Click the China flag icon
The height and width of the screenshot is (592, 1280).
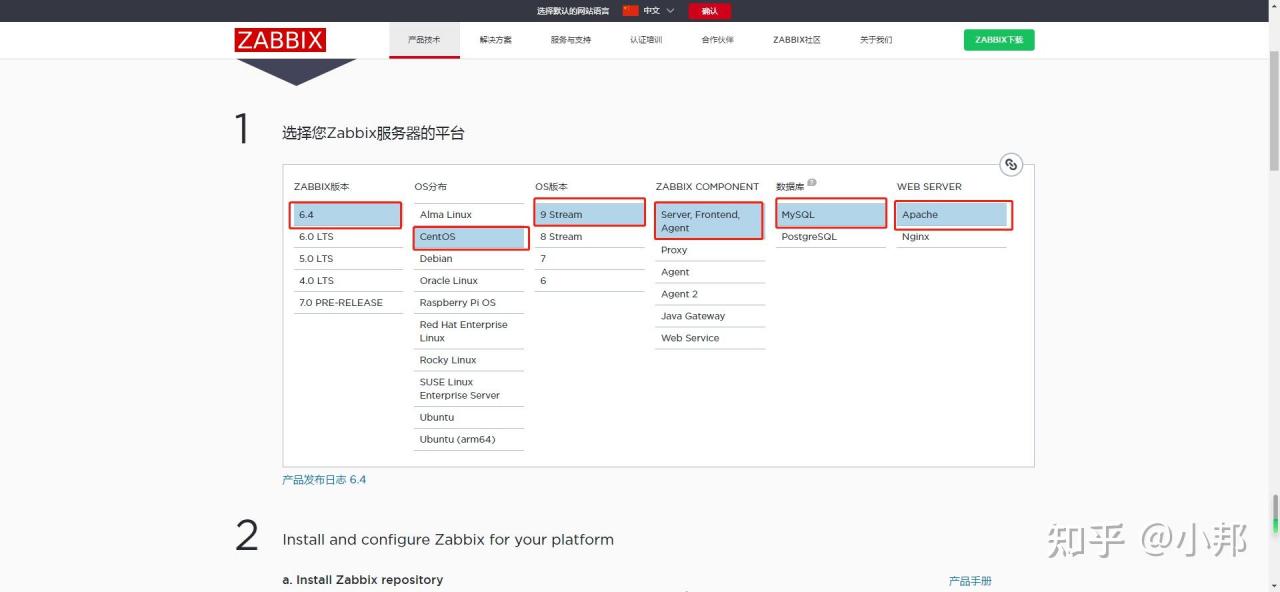coord(630,10)
